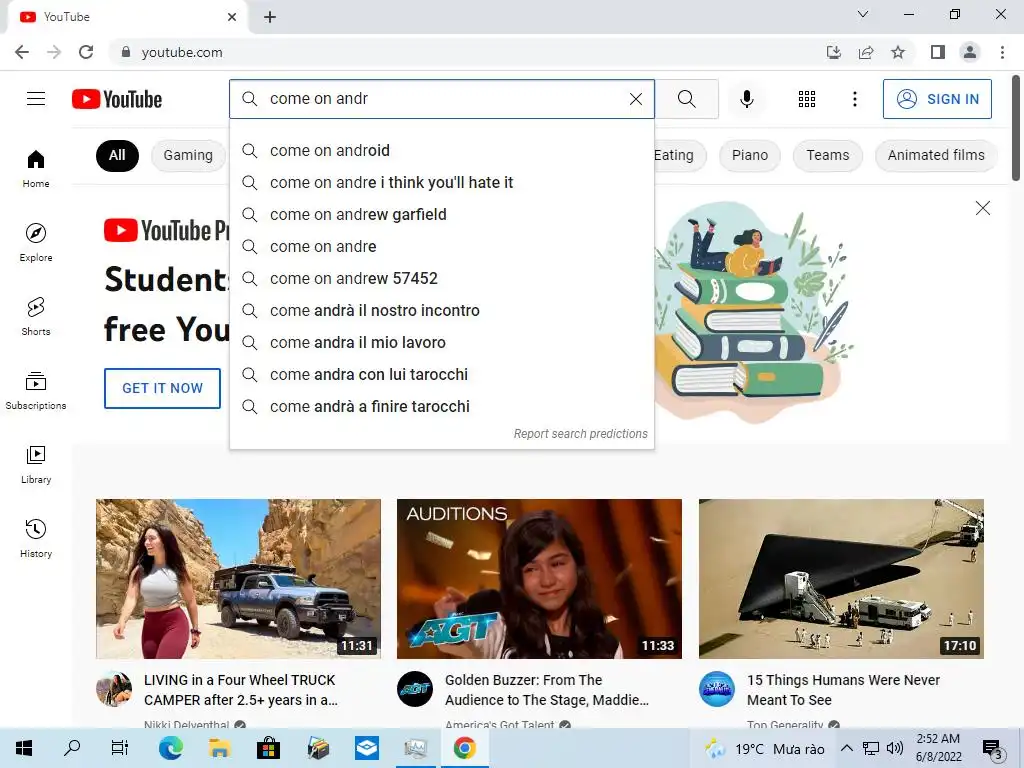Select the Teams filter chip
Screen dimensions: 1024x768
(827, 155)
